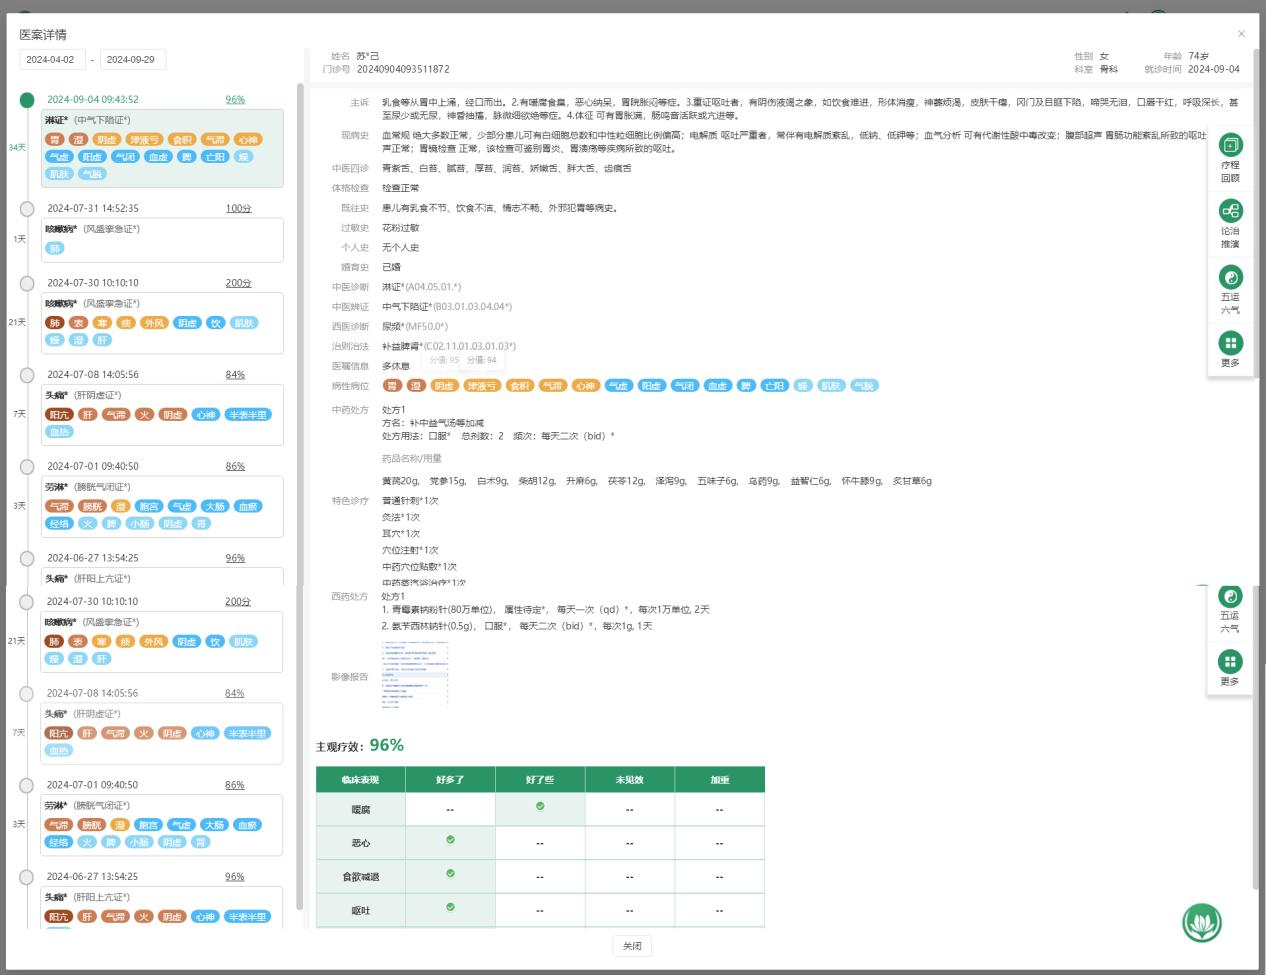The width and height of the screenshot is (1266, 975).
Task: Click the 咳嗽病 card containing only the 肺 tag
Action: (162, 240)
